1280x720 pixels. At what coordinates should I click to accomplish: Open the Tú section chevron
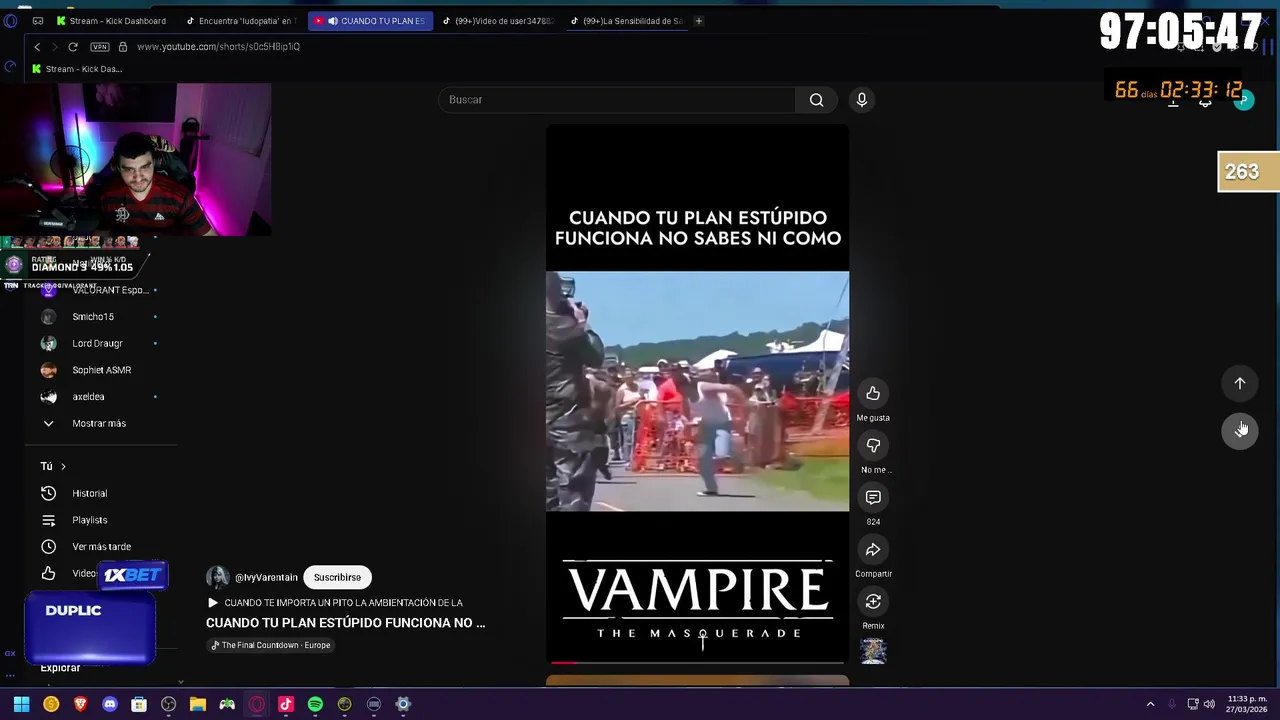tap(63, 466)
